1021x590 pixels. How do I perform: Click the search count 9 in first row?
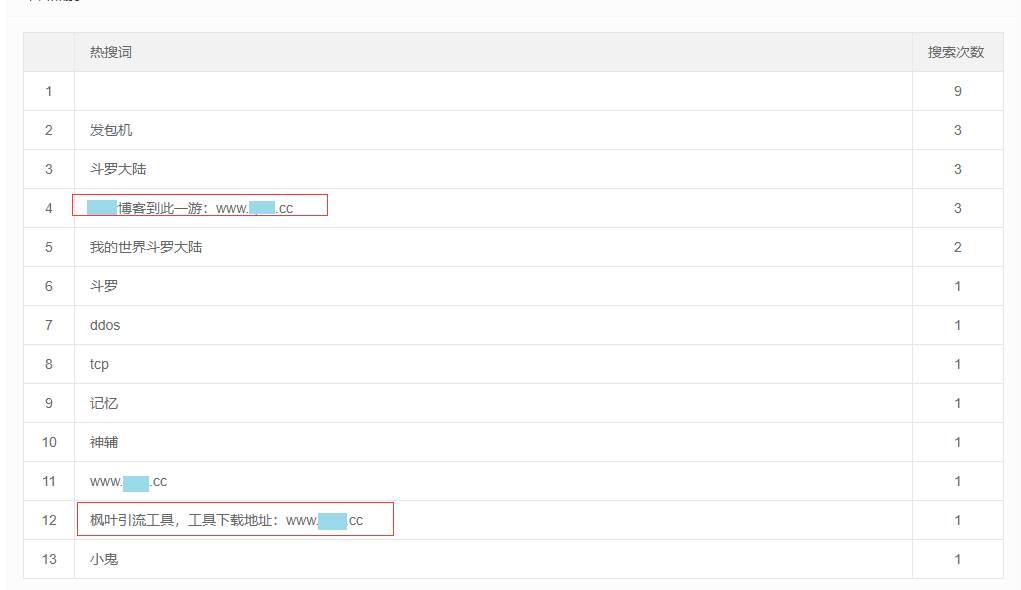[957, 91]
